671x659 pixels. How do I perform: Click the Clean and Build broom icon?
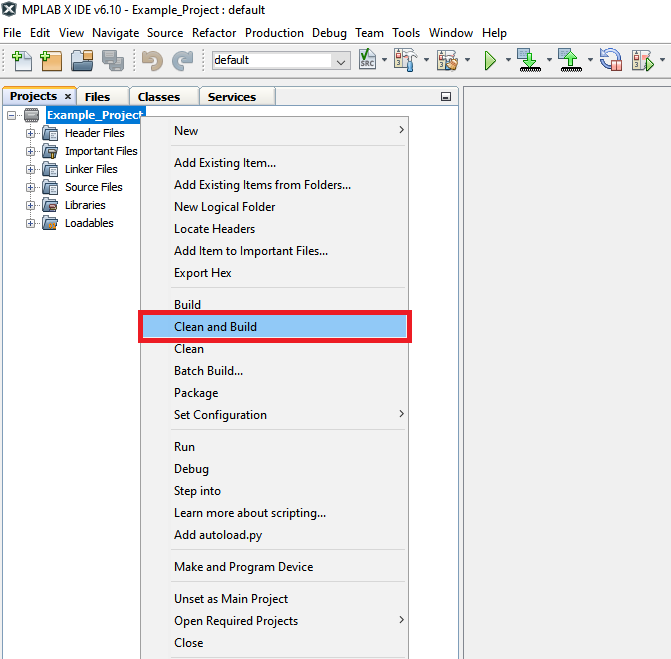pos(447,60)
